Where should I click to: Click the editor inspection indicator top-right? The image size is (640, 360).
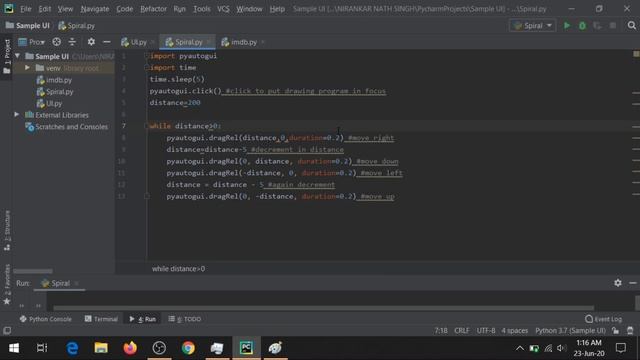(x=636, y=54)
